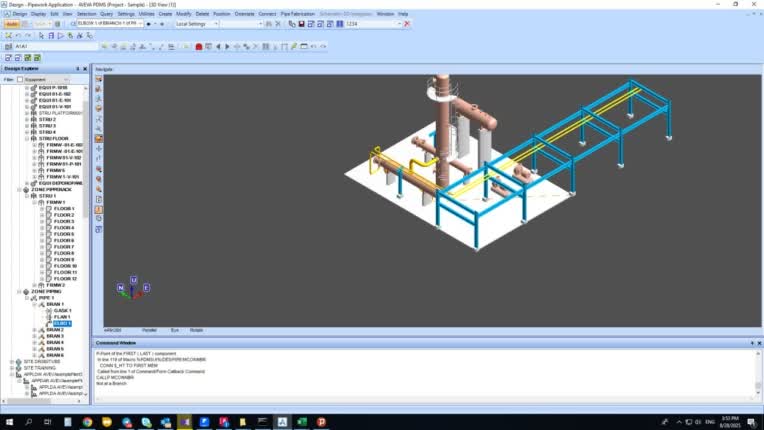Select ZONE PIPING in the tree
Screen dimensions: 764x430
coord(46,292)
